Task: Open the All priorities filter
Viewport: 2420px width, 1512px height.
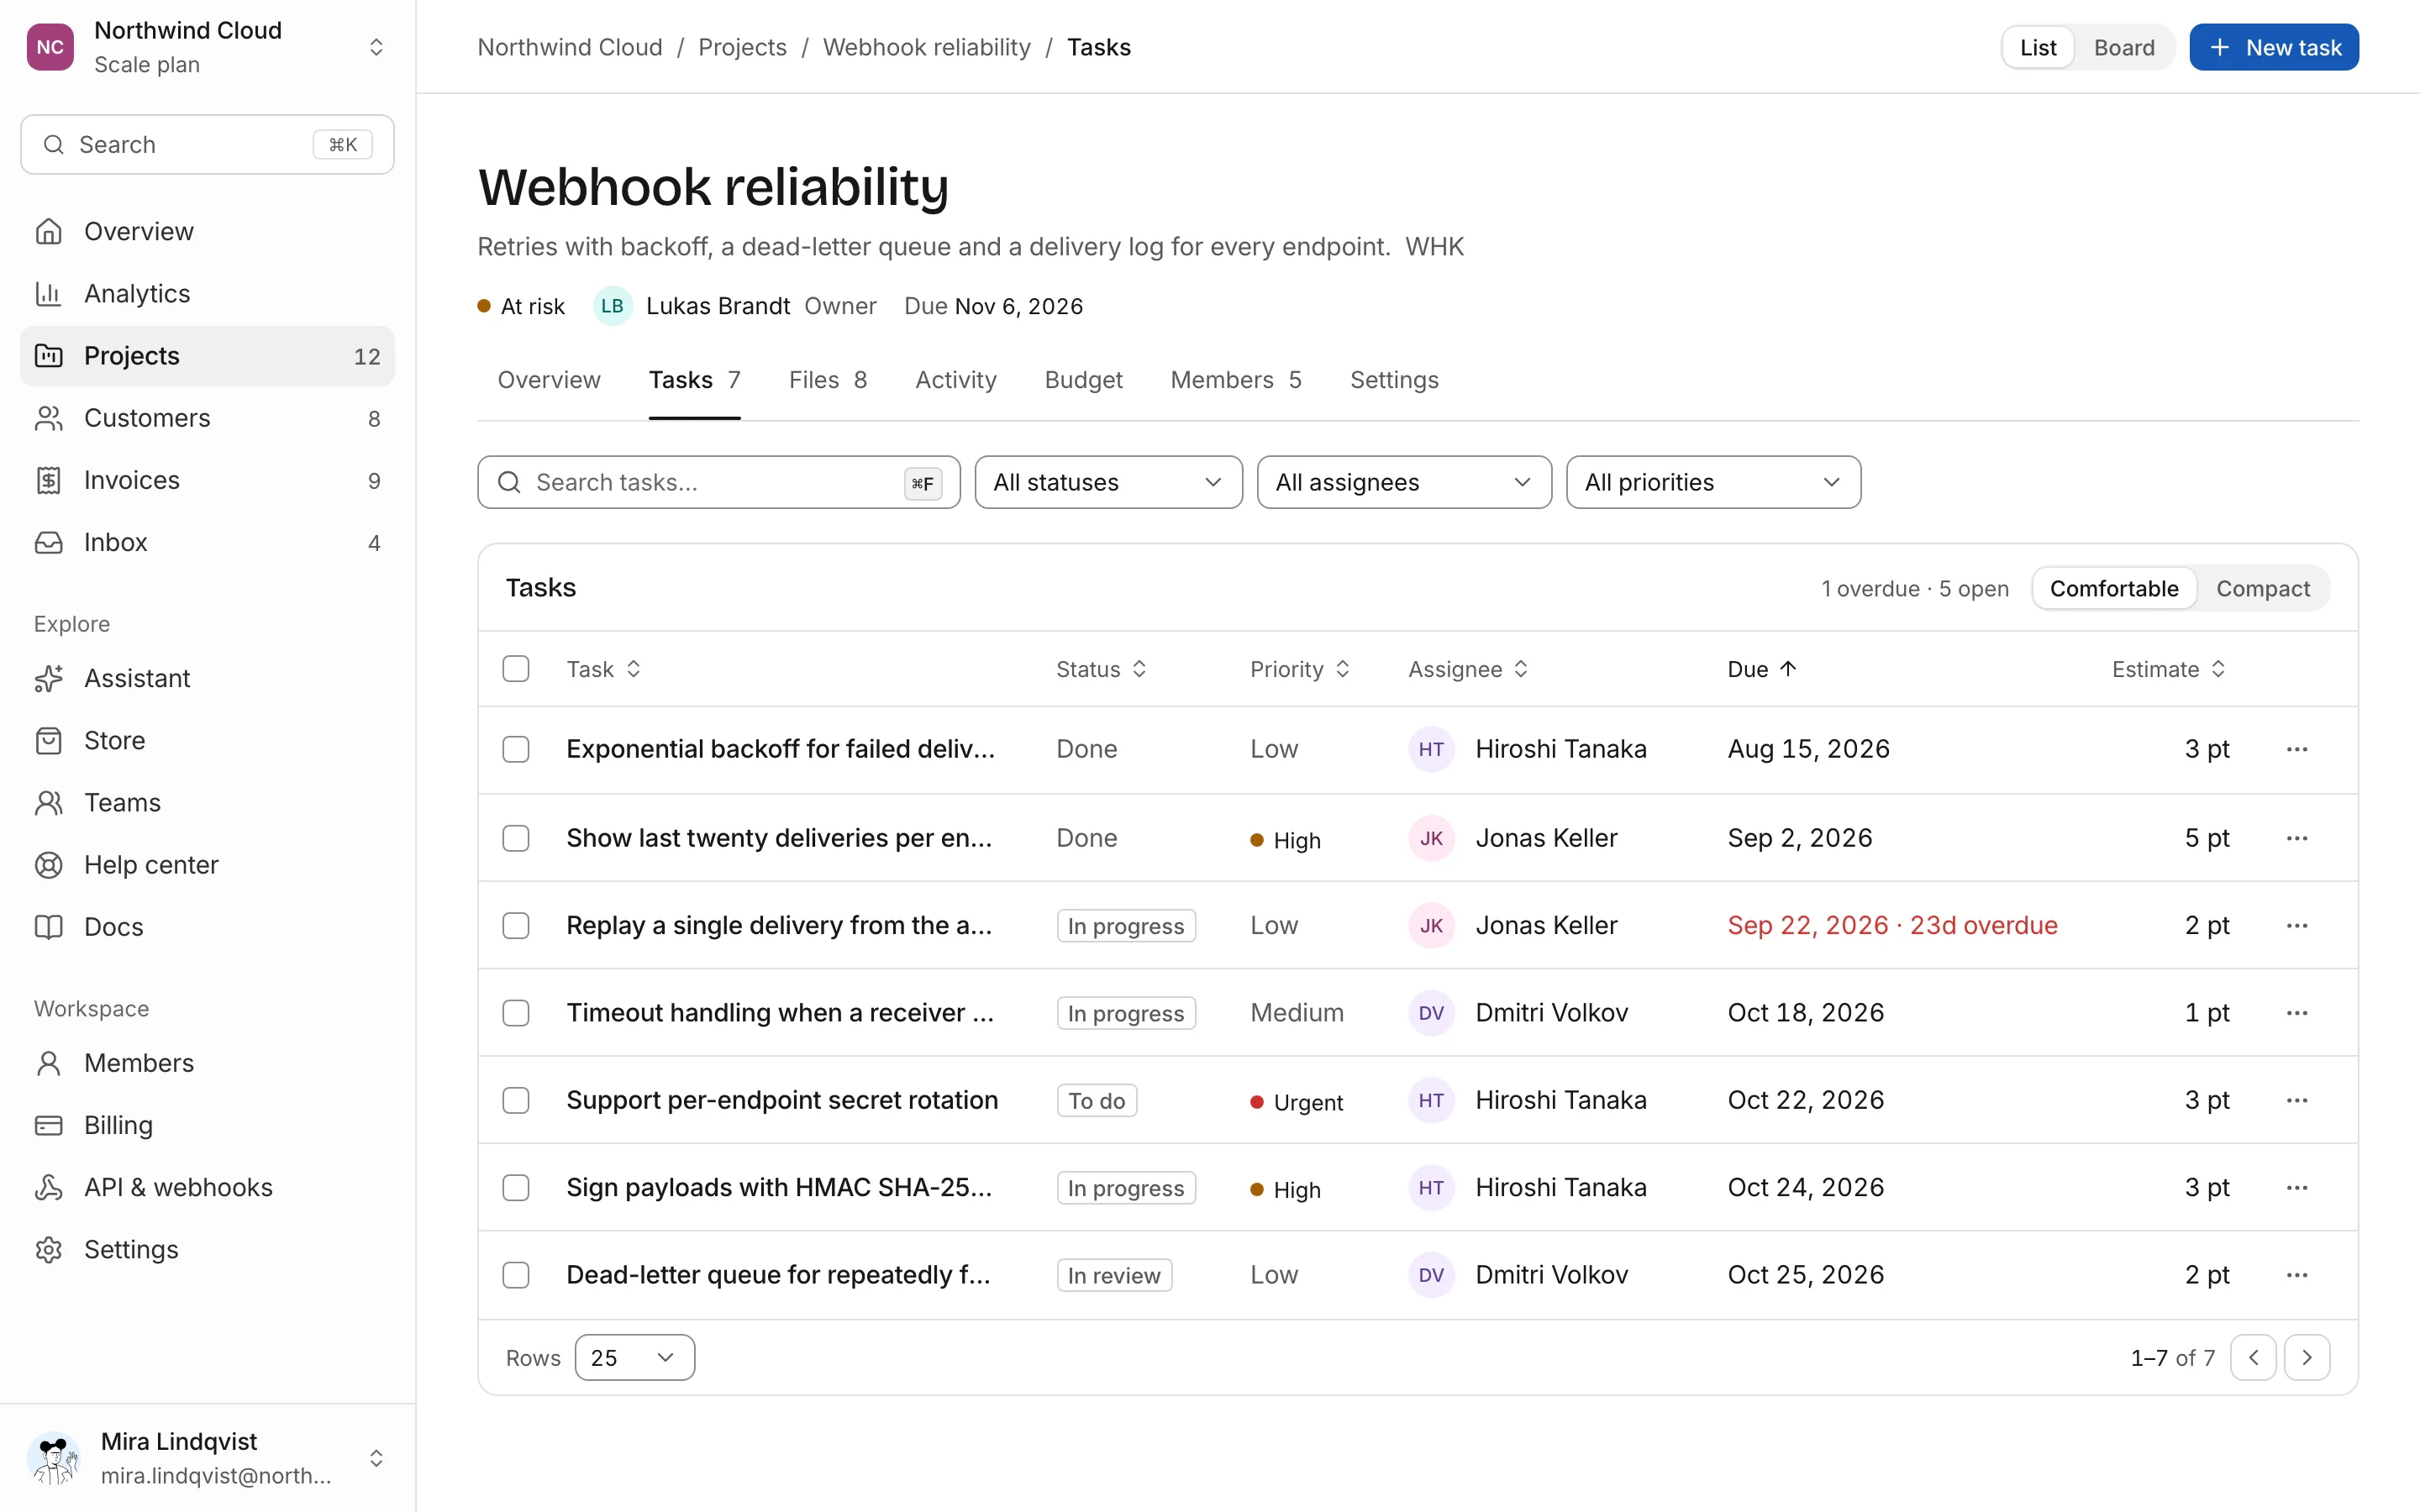Action: click(1713, 482)
